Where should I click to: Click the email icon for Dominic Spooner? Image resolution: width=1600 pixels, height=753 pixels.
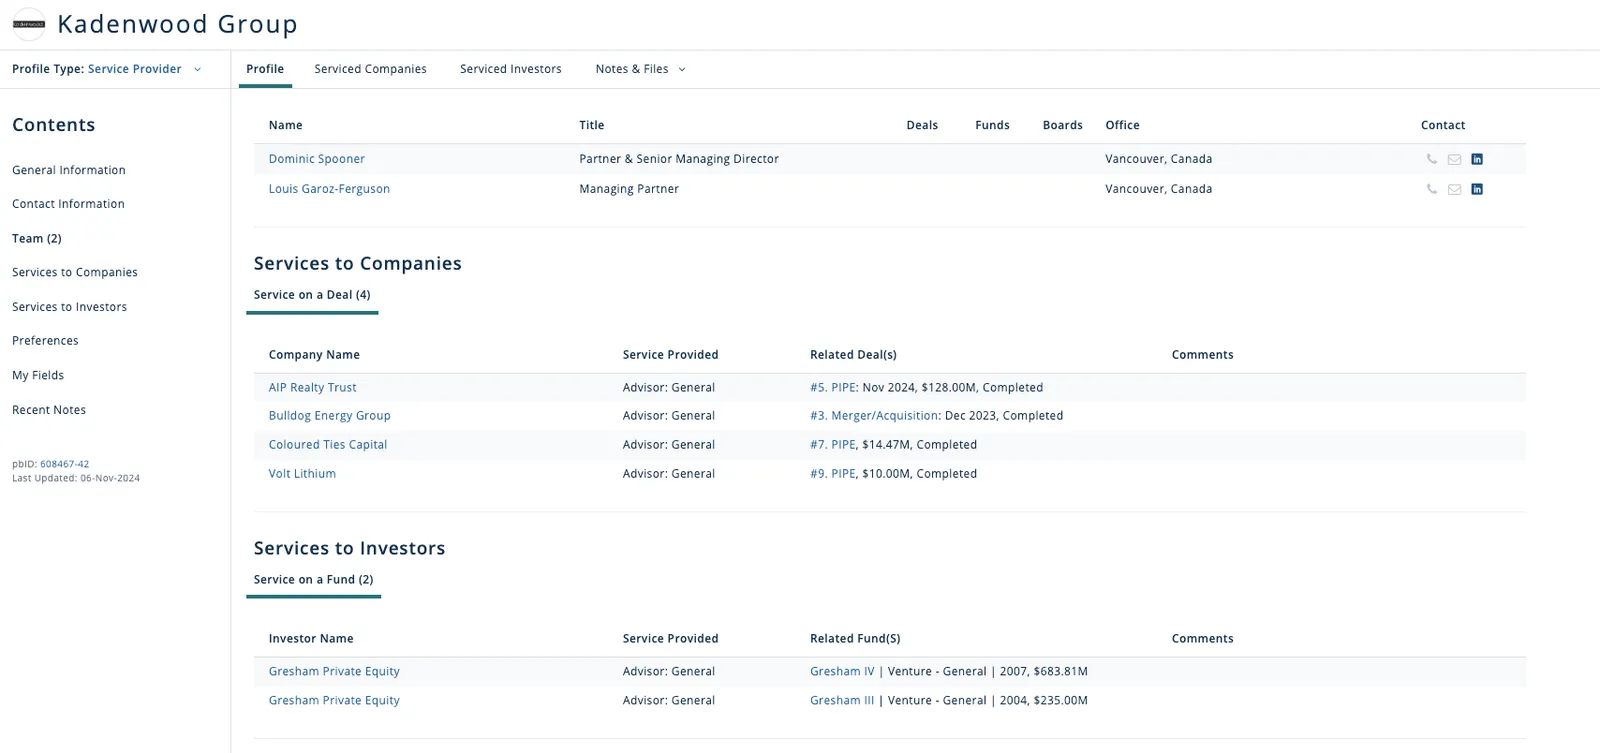point(1454,159)
